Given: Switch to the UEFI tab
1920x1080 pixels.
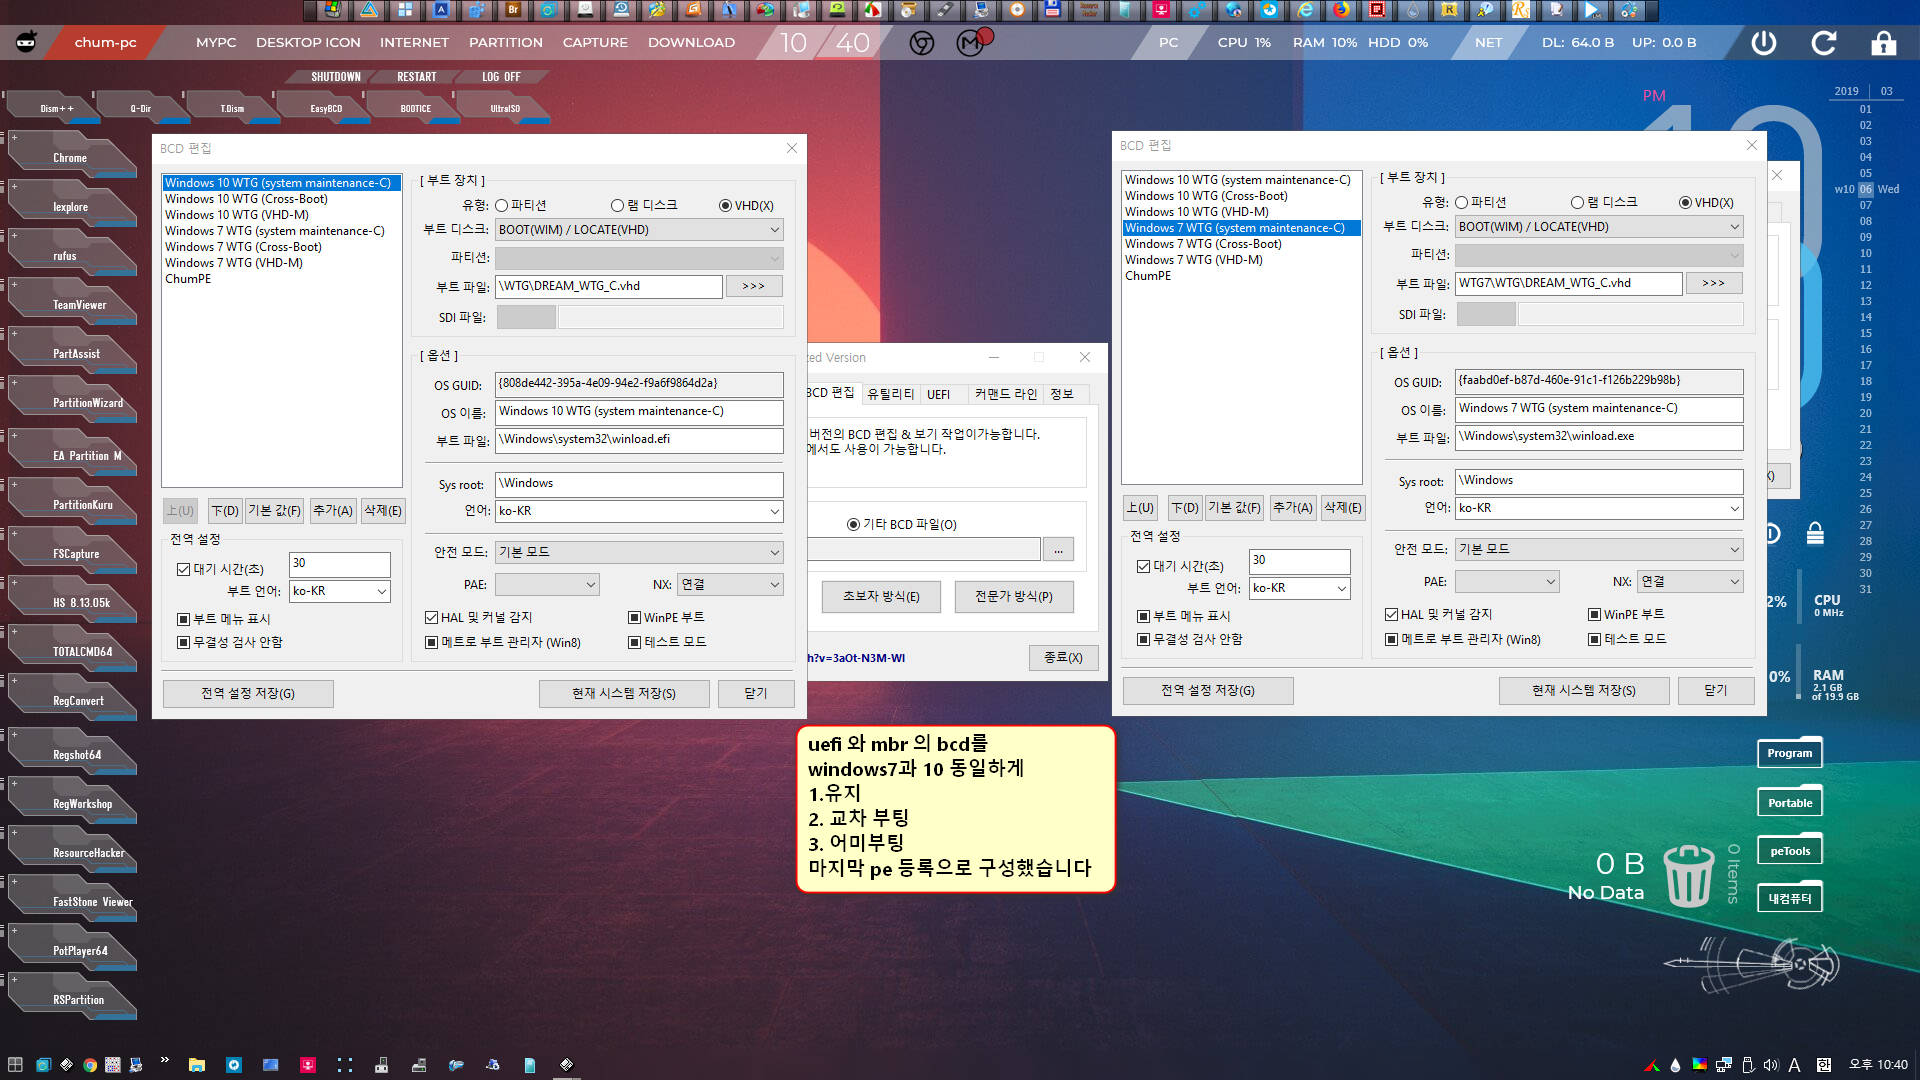Looking at the screenshot, I should [938, 394].
